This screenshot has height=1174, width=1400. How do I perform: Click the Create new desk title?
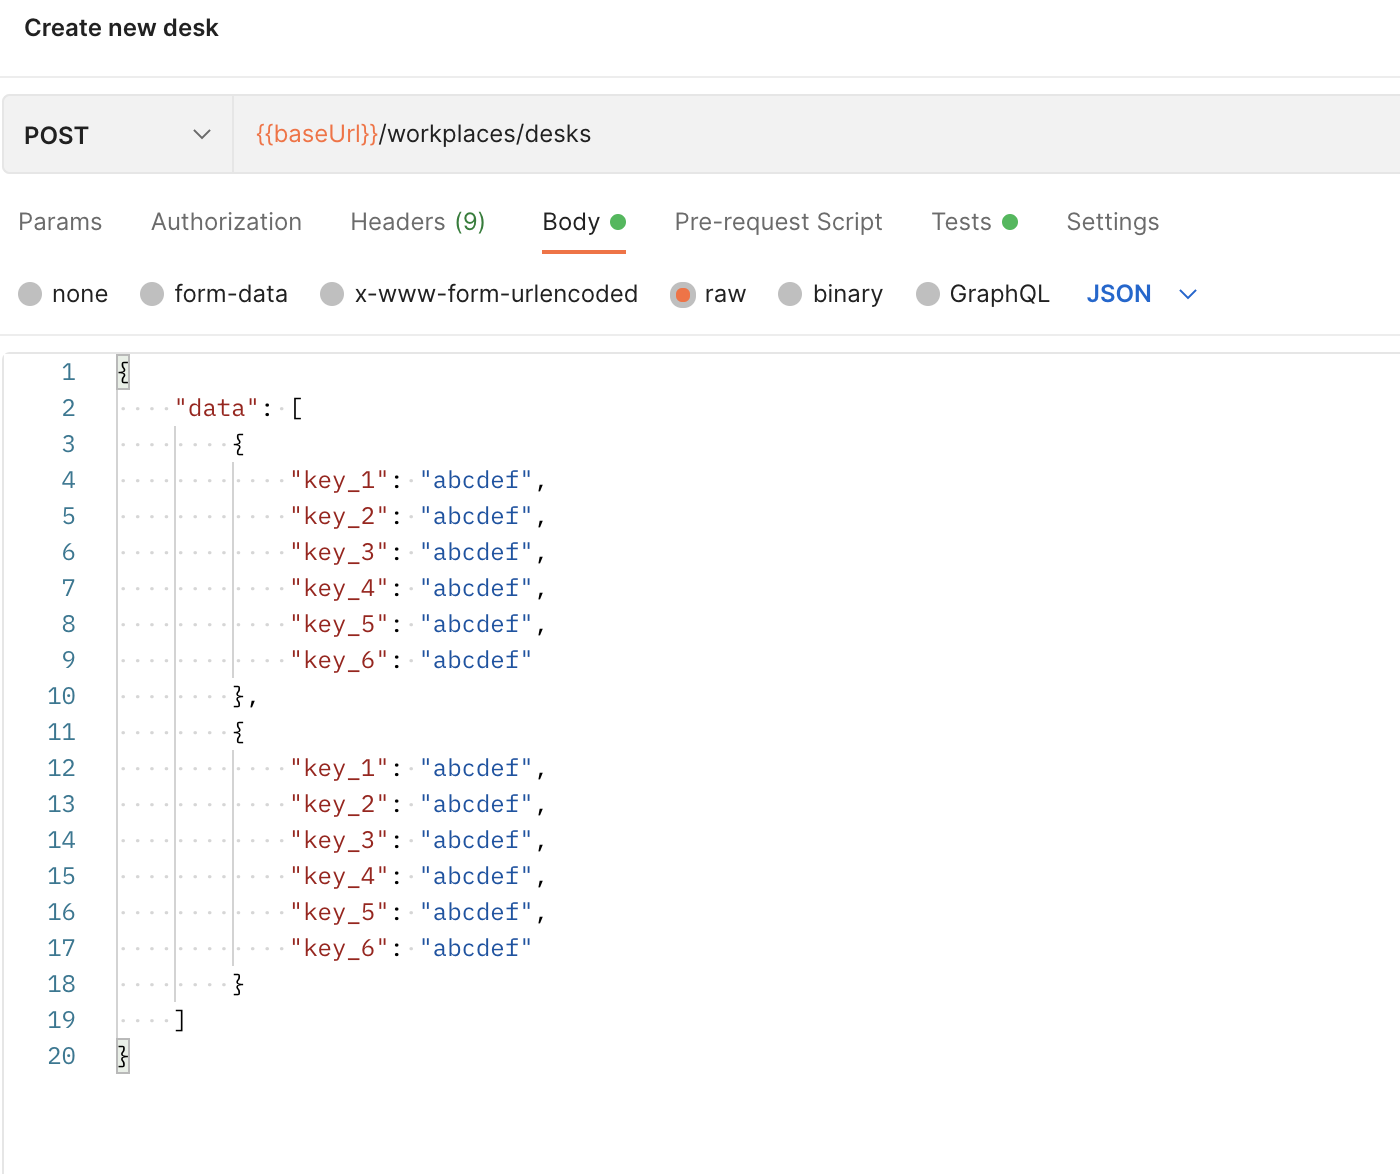tap(121, 28)
